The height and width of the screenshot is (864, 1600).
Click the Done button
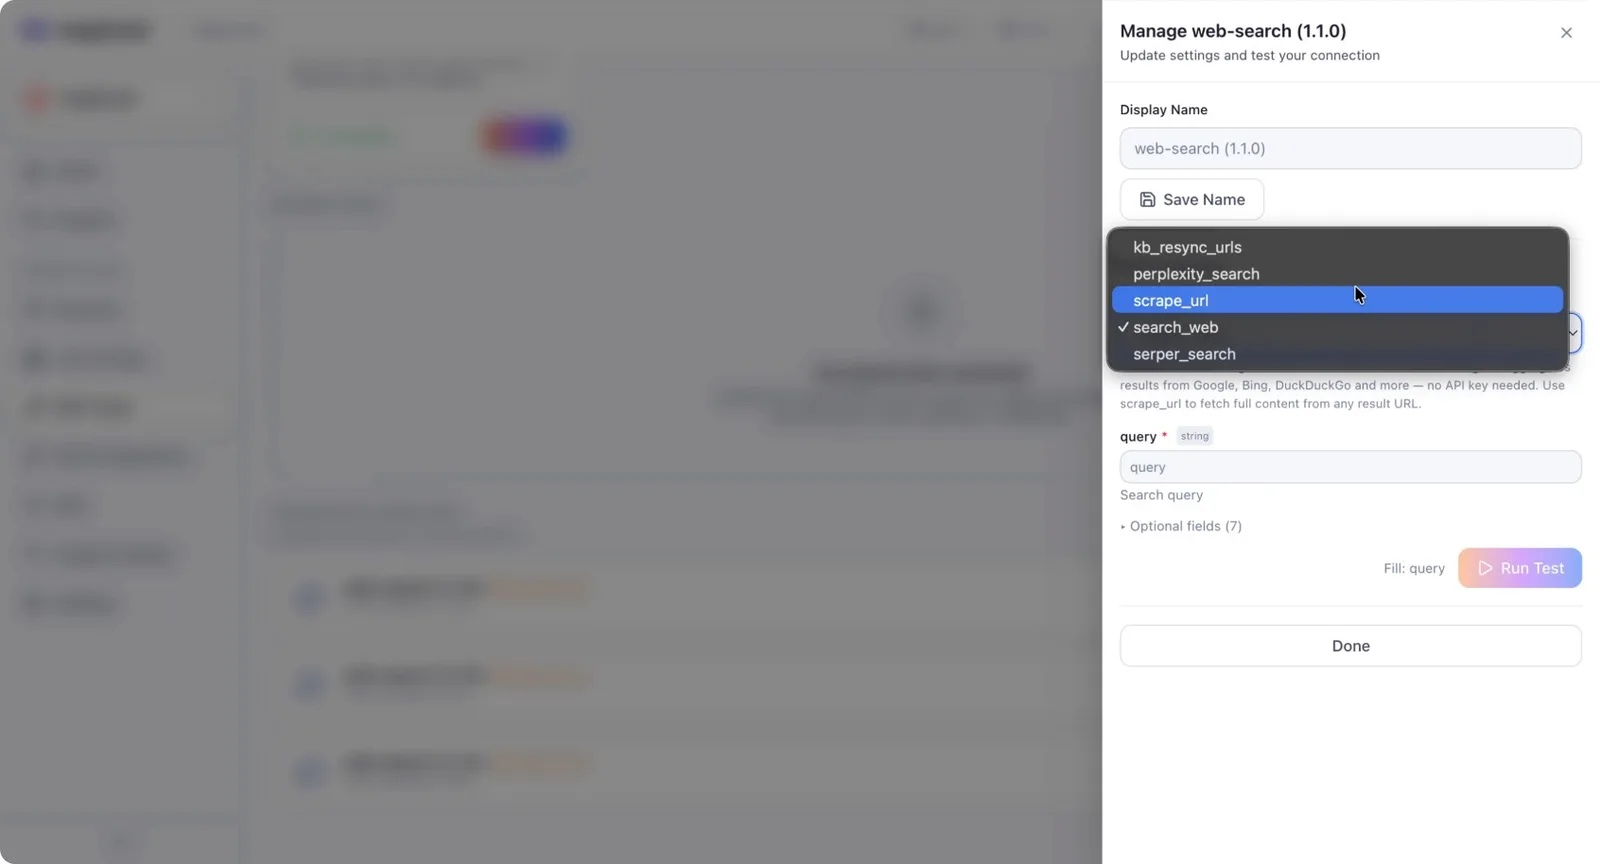click(1350, 646)
